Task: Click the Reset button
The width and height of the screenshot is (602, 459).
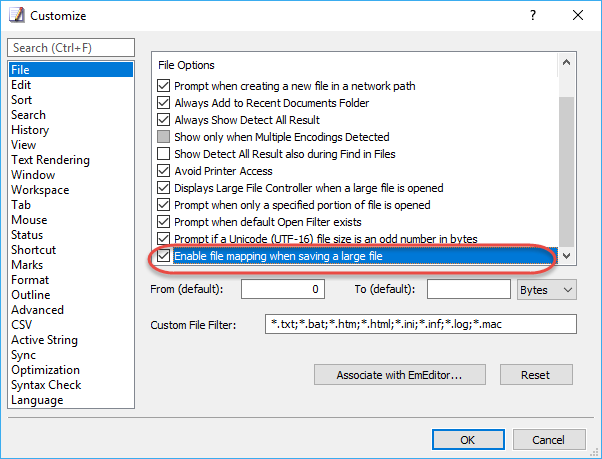Action: 536,375
